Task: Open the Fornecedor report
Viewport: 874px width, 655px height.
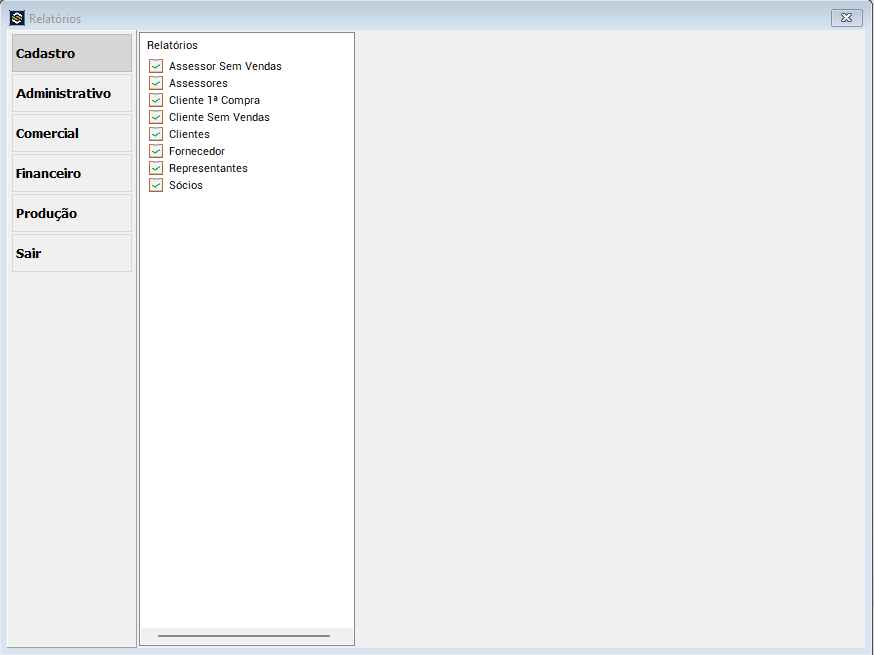Action: click(x=197, y=151)
